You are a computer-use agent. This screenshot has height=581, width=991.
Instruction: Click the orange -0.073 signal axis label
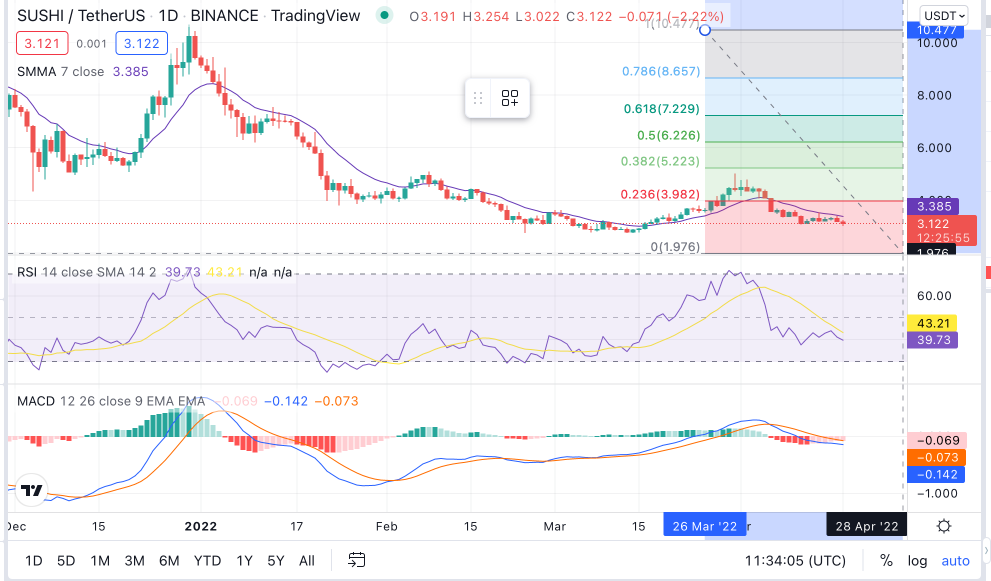[x=937, y=457]
